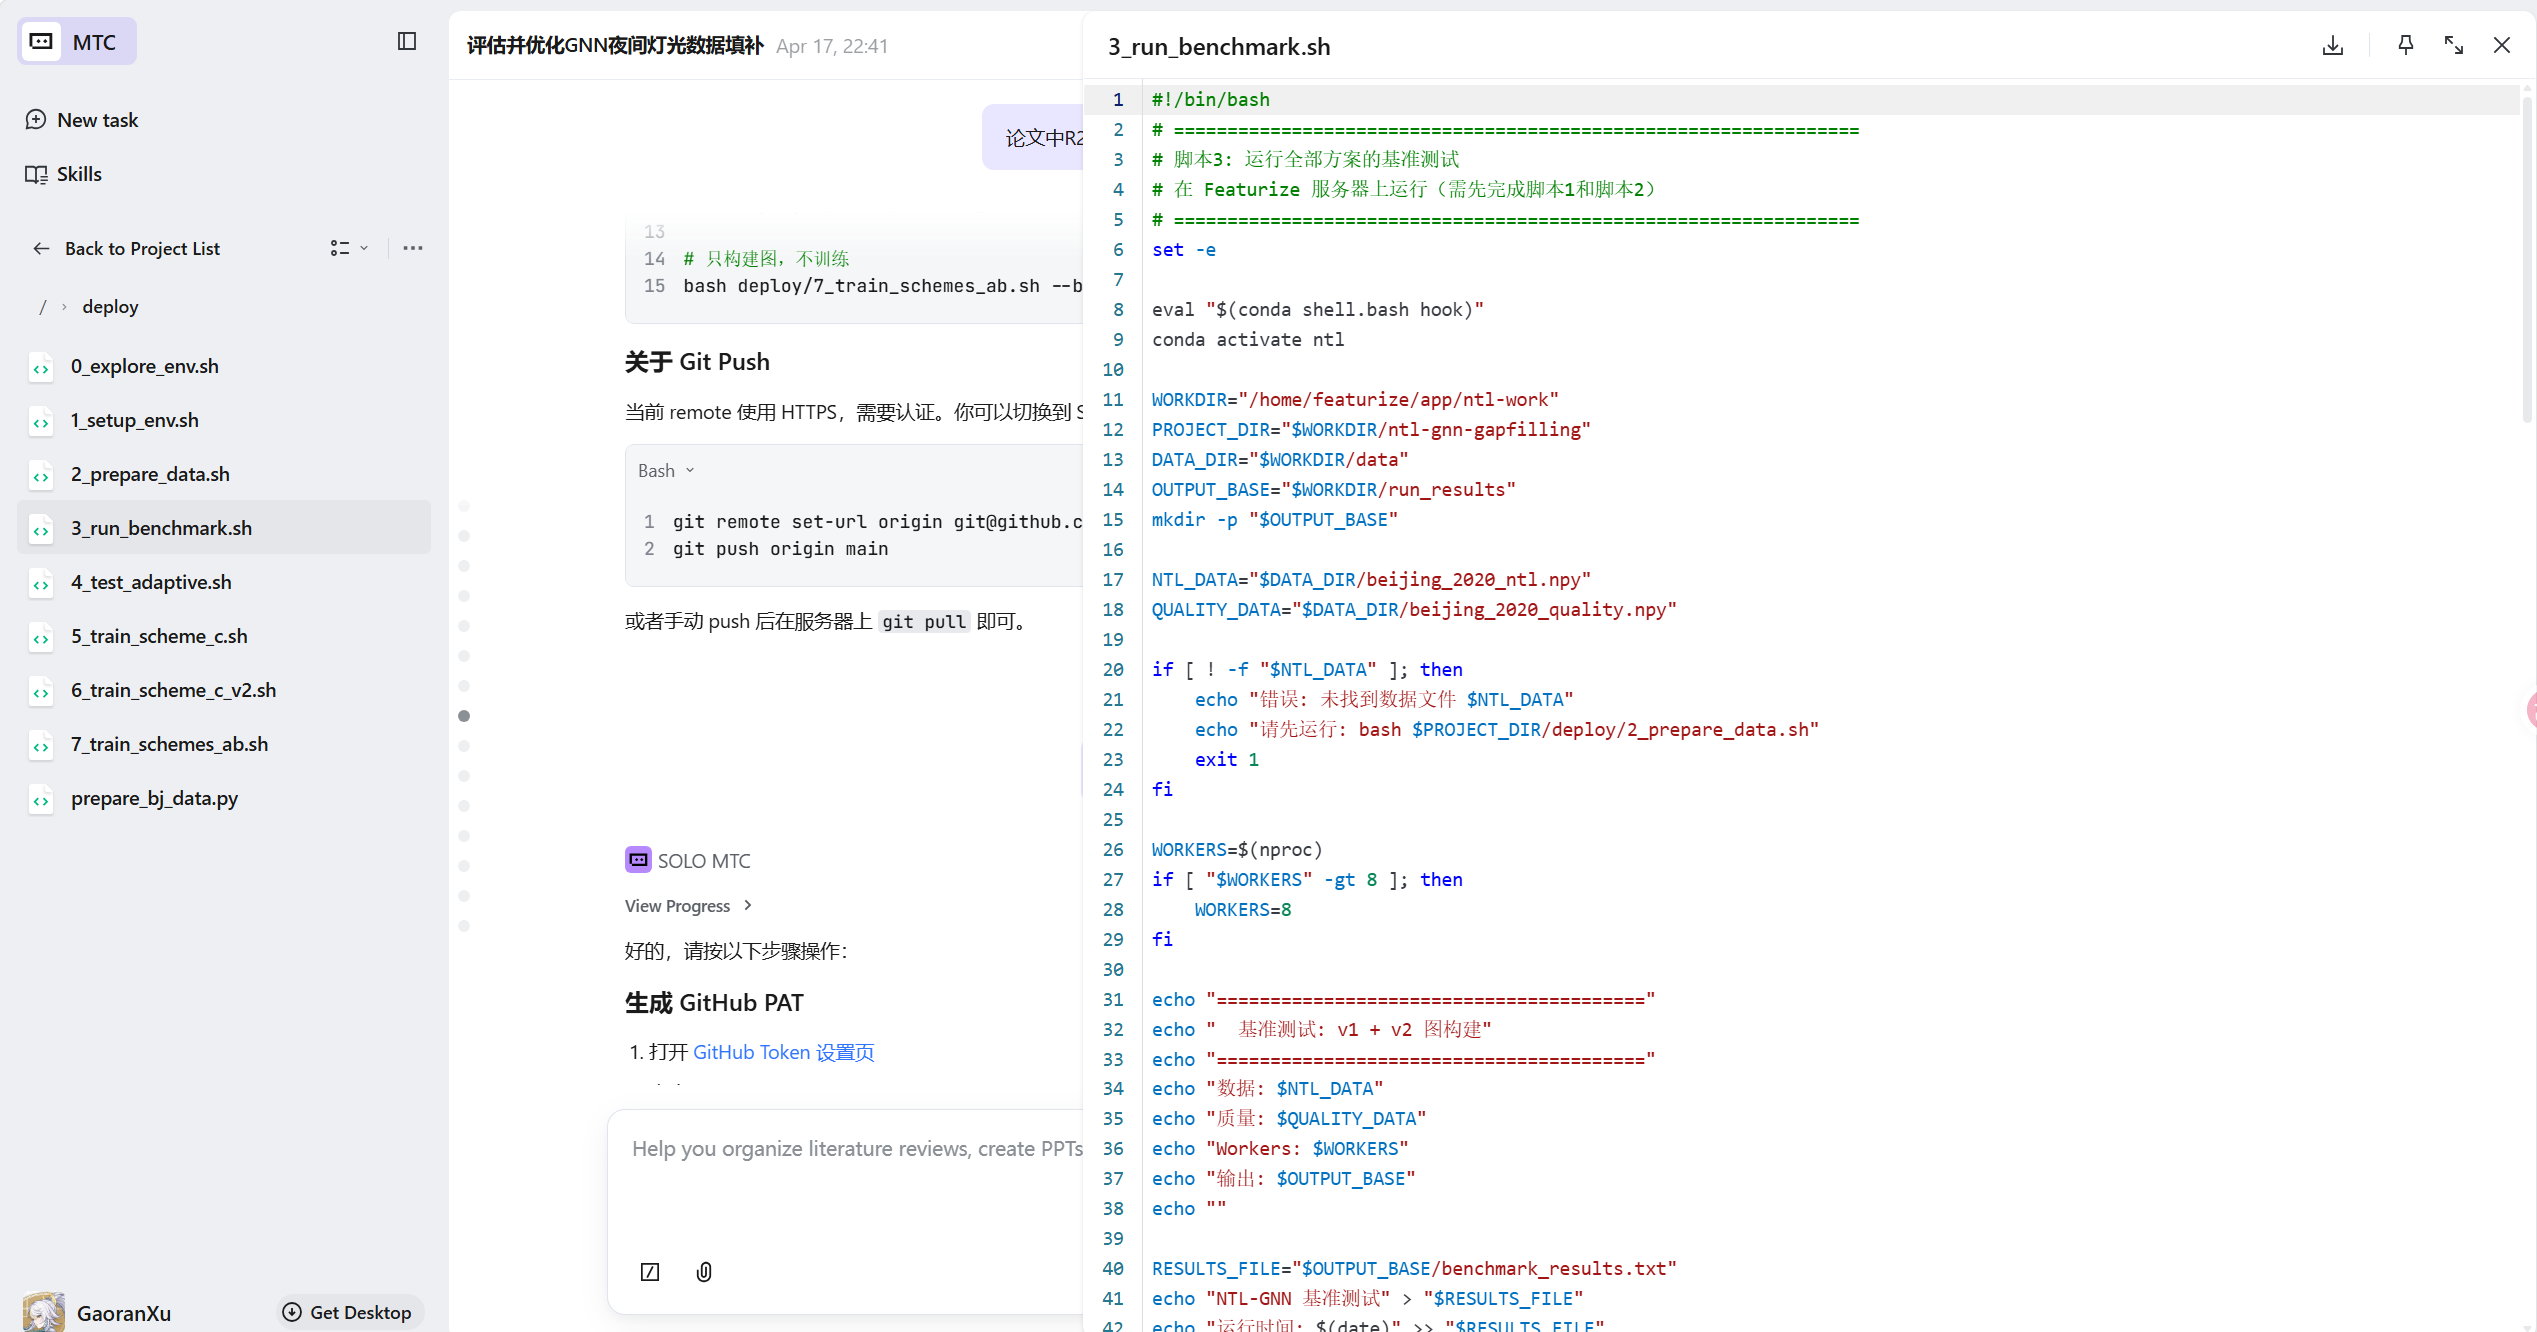The width and height of the screenshot is (2537, 1332).
Task: Open the GitHub Token 设置页 link
Action: 783,1052
